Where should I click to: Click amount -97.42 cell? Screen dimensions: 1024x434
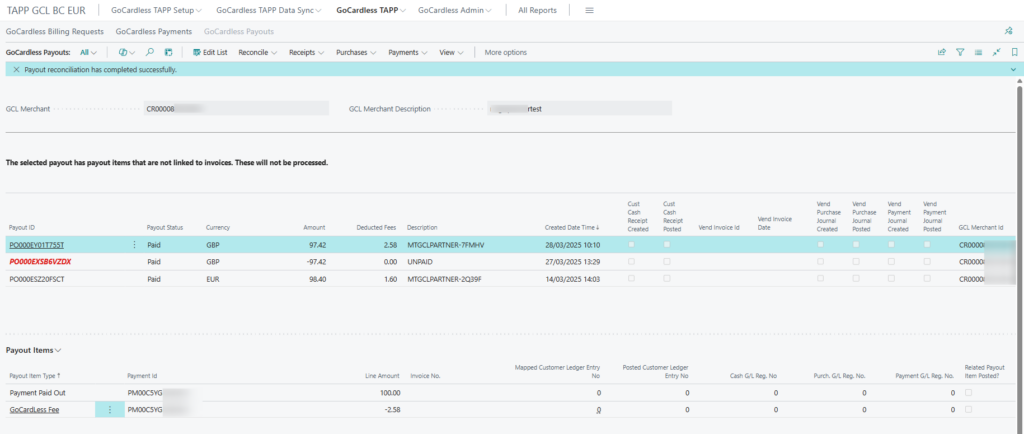pos(315,261)
